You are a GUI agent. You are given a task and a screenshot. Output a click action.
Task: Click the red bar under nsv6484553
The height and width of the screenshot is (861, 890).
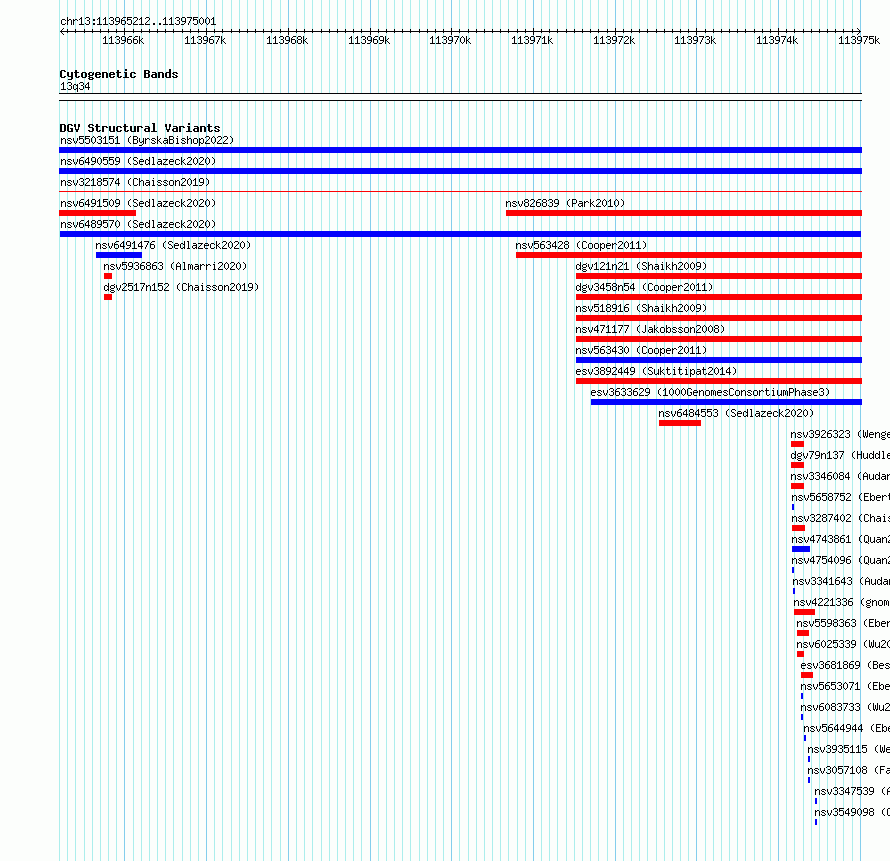pos(680,423)
